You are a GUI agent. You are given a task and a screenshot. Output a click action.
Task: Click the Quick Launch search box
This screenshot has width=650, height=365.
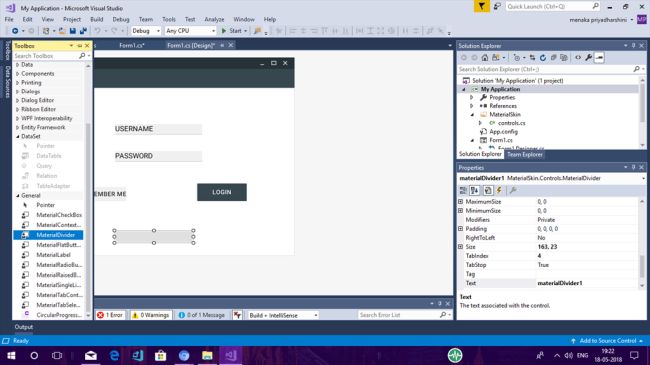coord(553,6)
